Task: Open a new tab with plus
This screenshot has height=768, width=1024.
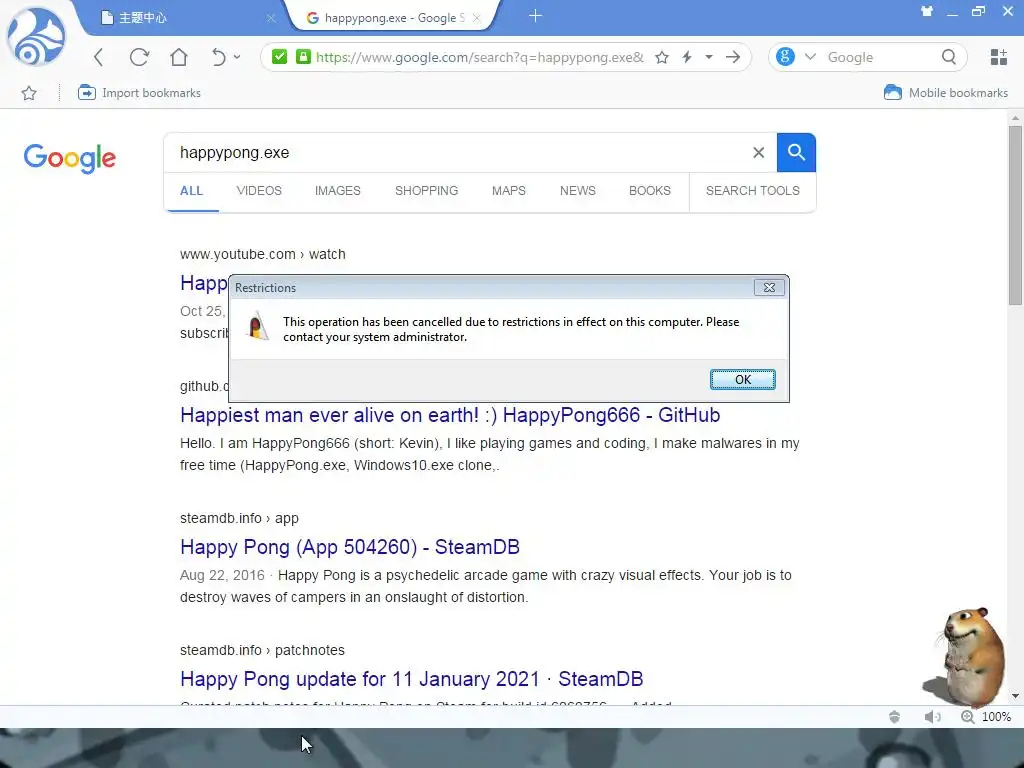Action: tap(536, 16)
